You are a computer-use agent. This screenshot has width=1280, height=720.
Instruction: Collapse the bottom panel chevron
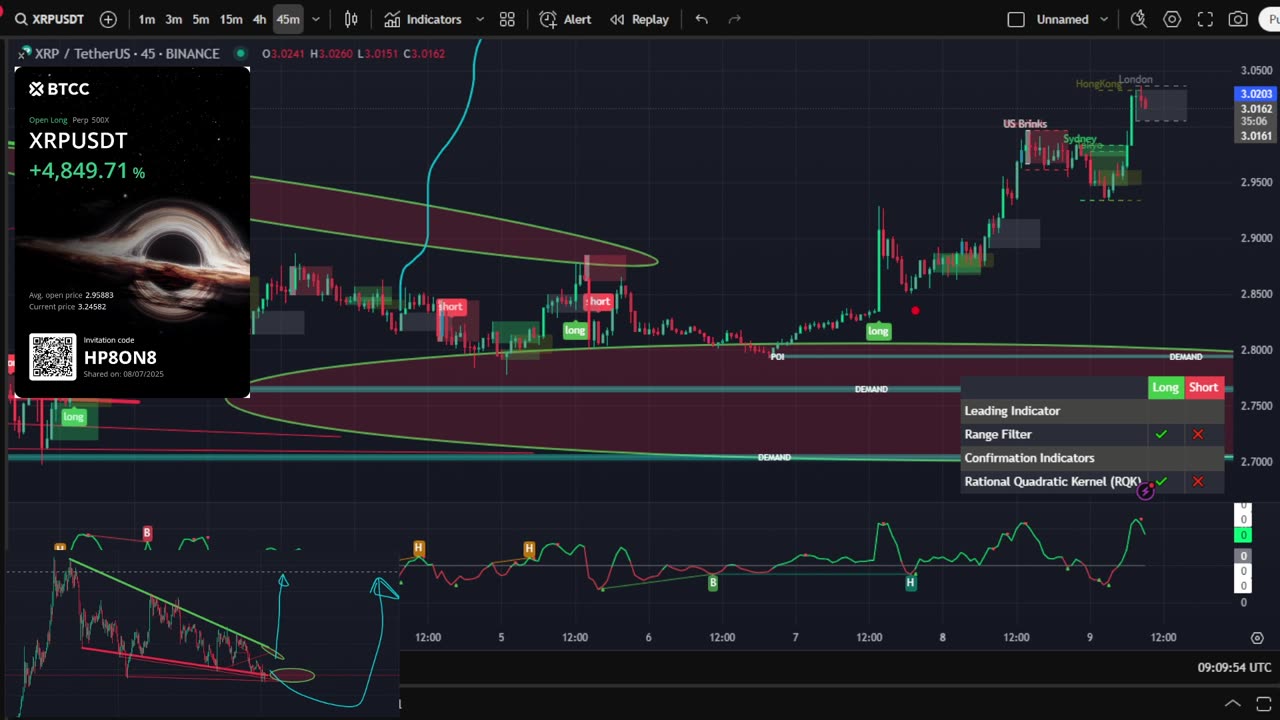pos(1233,703)
